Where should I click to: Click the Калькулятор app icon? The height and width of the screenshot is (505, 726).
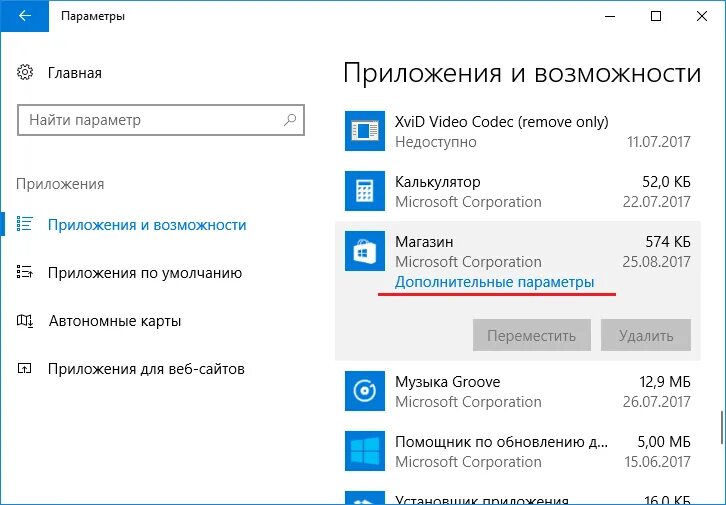click(365, 191)
